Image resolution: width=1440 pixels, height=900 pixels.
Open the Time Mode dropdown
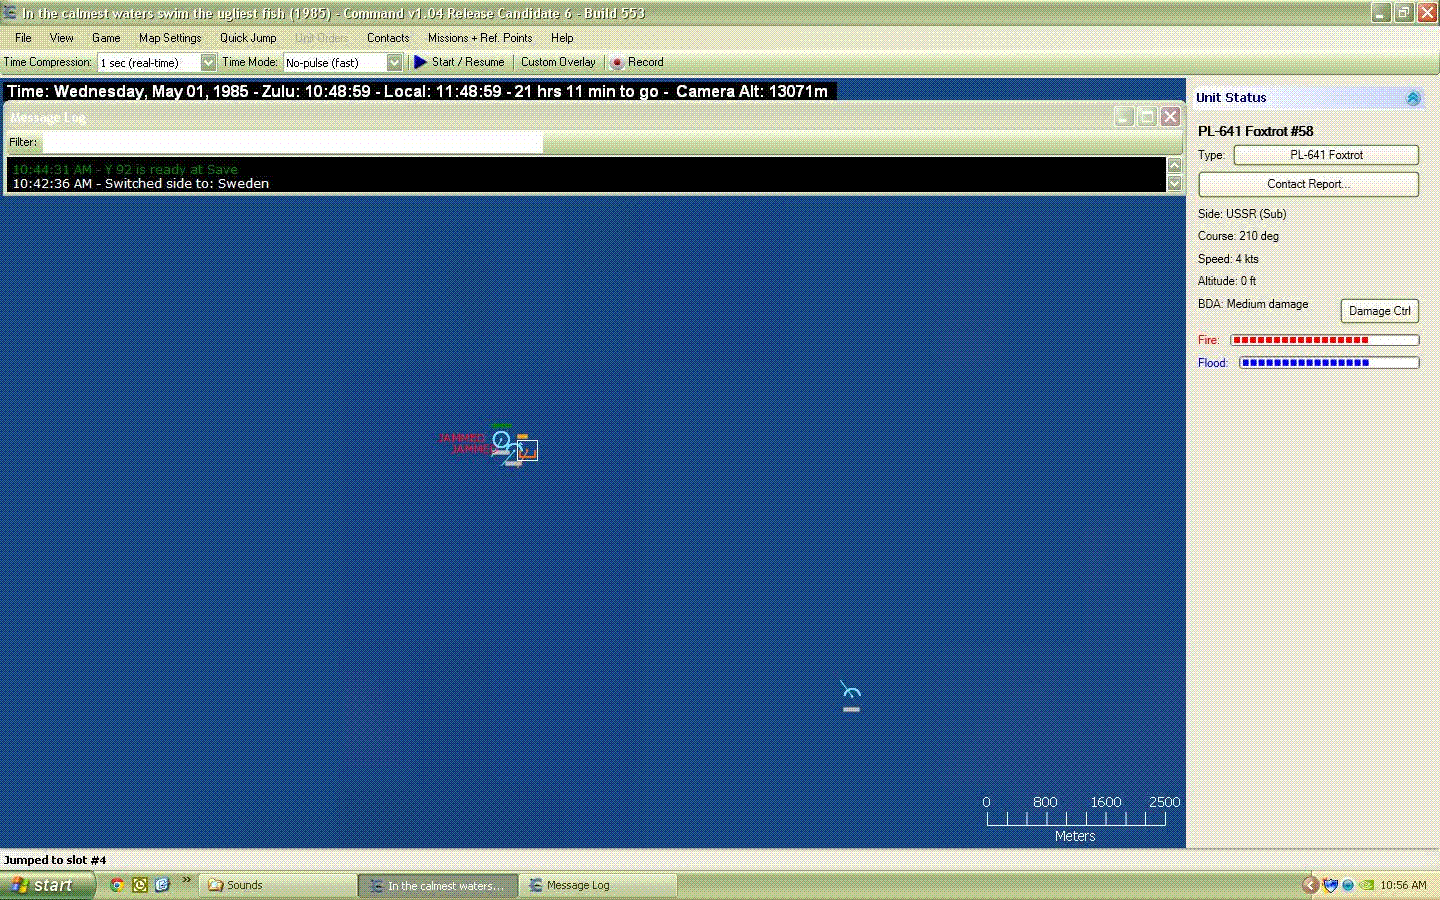pyautogui.click(x=394, y=62)
